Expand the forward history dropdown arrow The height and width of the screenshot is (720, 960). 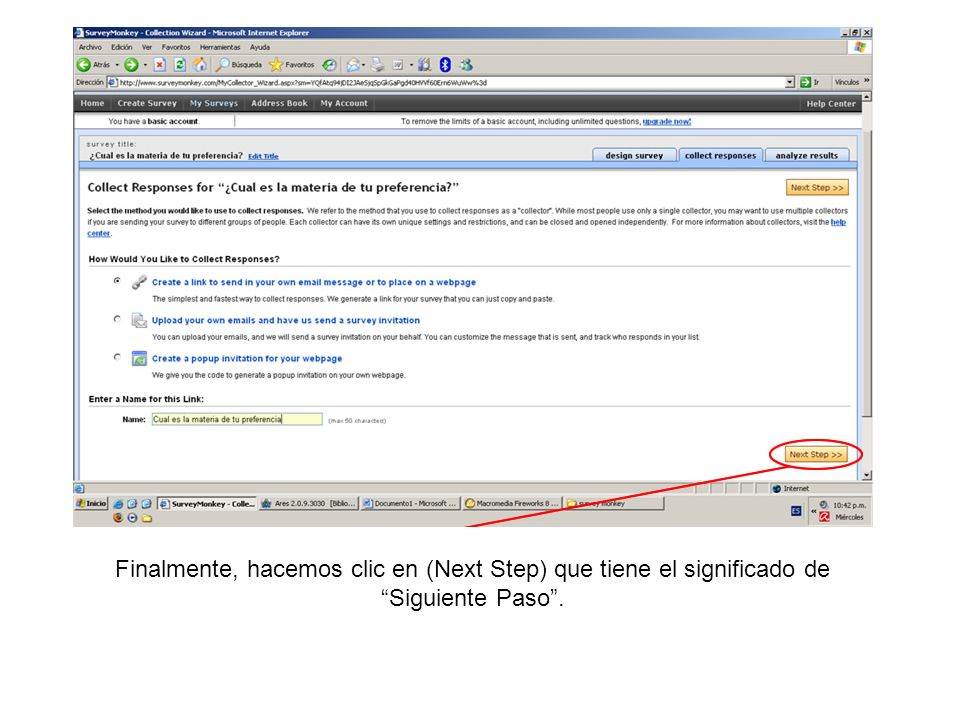click(x=145, y=65)
